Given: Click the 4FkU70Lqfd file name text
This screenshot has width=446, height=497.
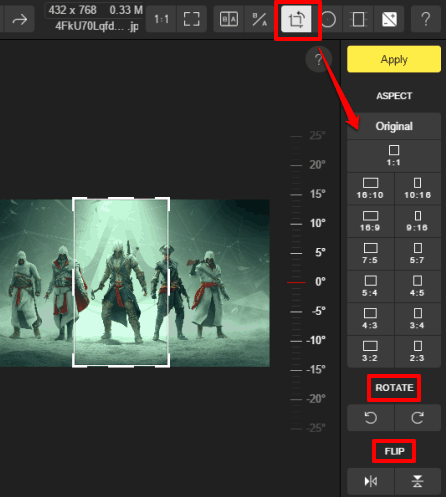Looking at the screenshot, I should point(97,26).
